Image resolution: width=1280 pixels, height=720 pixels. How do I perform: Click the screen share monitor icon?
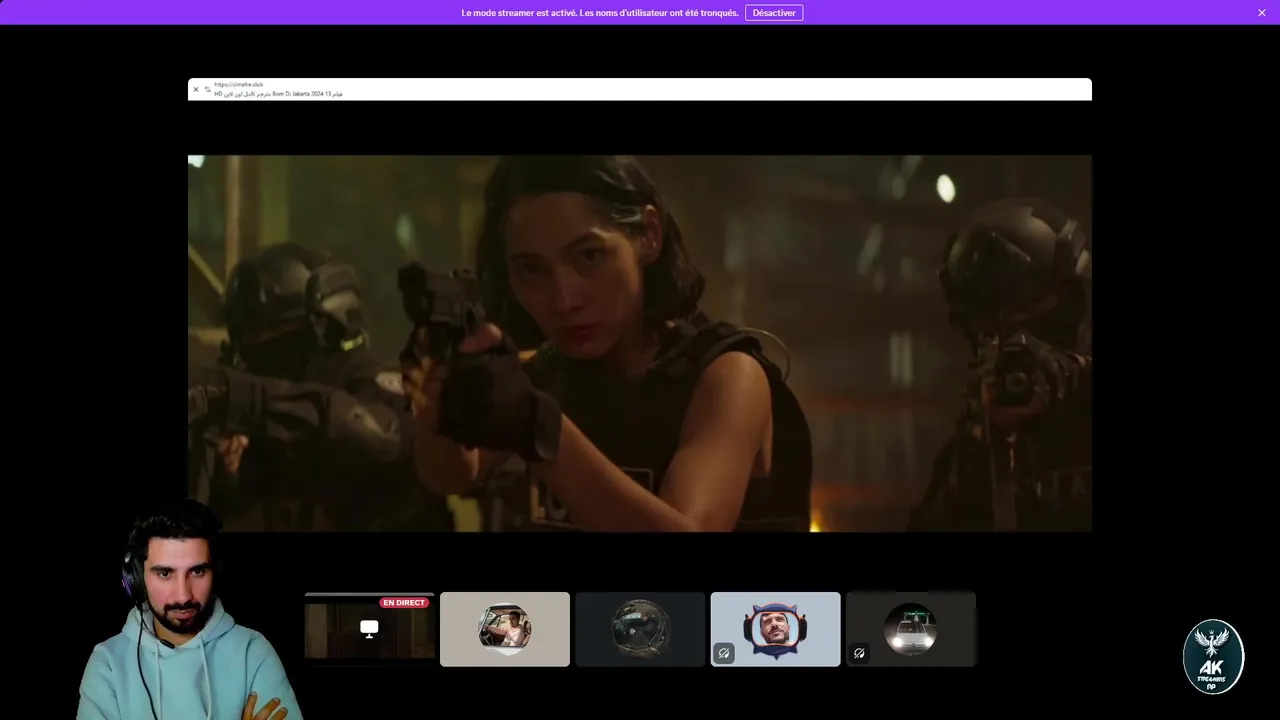coord(369,628)
